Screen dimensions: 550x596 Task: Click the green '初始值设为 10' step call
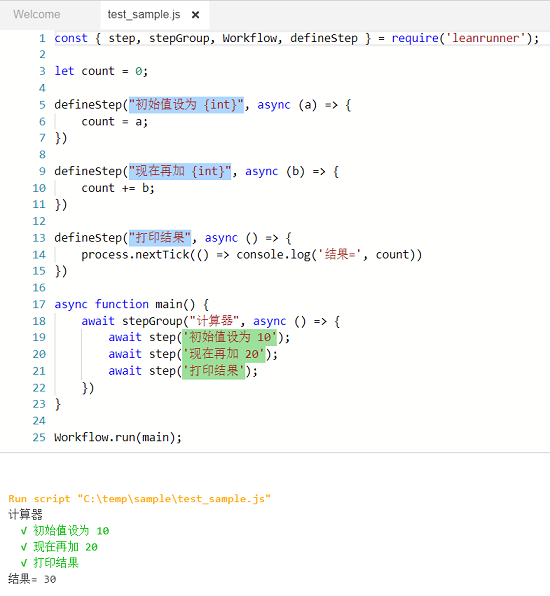(x=230, y=337)
